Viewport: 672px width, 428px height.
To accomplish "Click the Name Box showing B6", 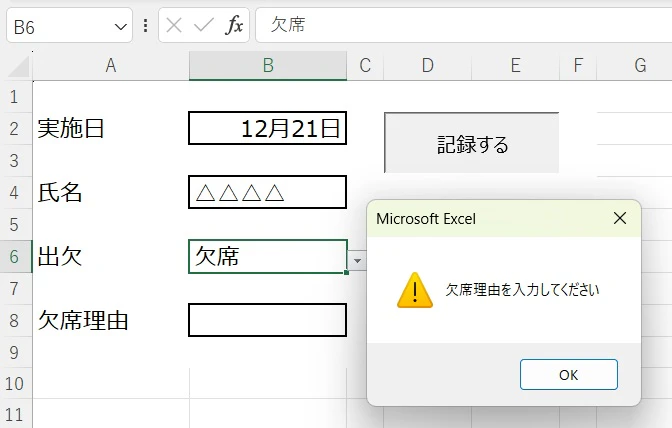I will pos(60,27).
